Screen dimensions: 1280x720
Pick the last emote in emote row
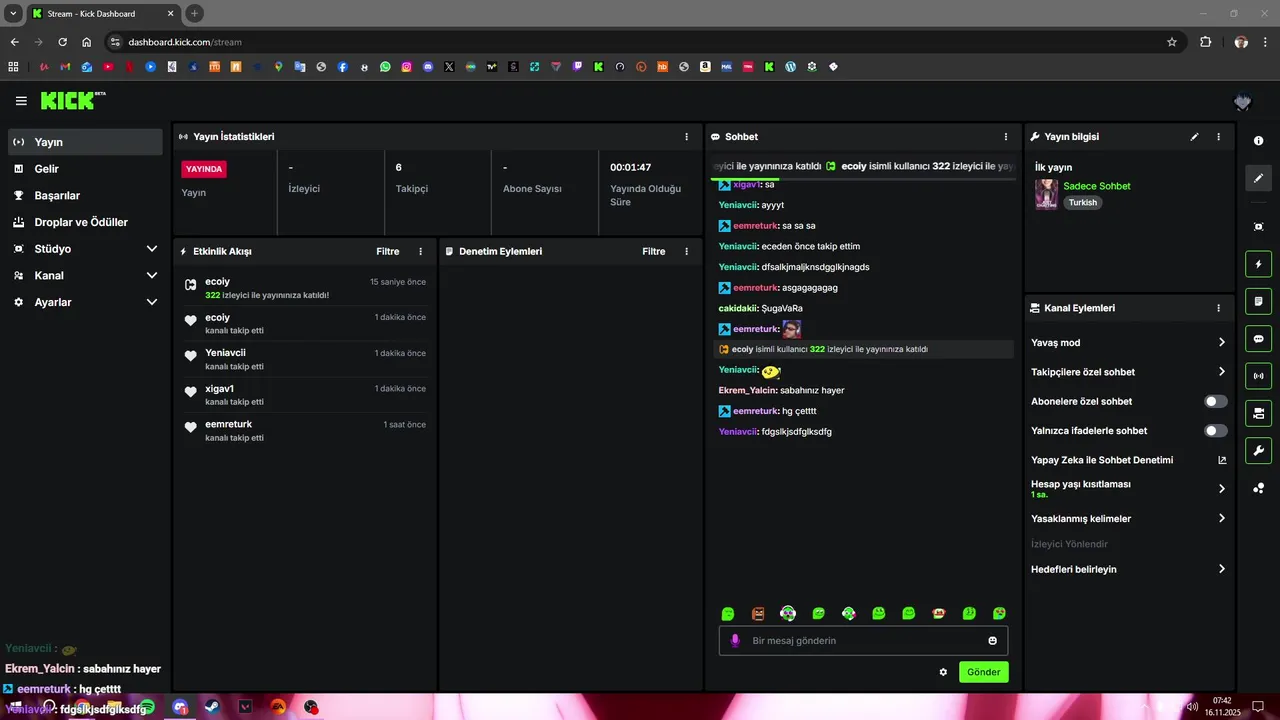999,614
